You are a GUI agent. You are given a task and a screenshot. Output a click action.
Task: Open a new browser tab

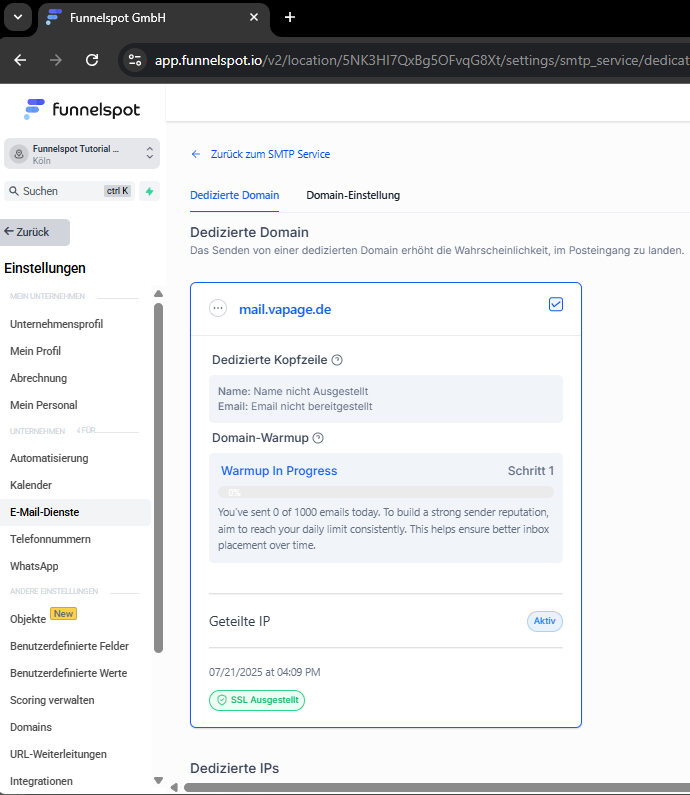290,17
